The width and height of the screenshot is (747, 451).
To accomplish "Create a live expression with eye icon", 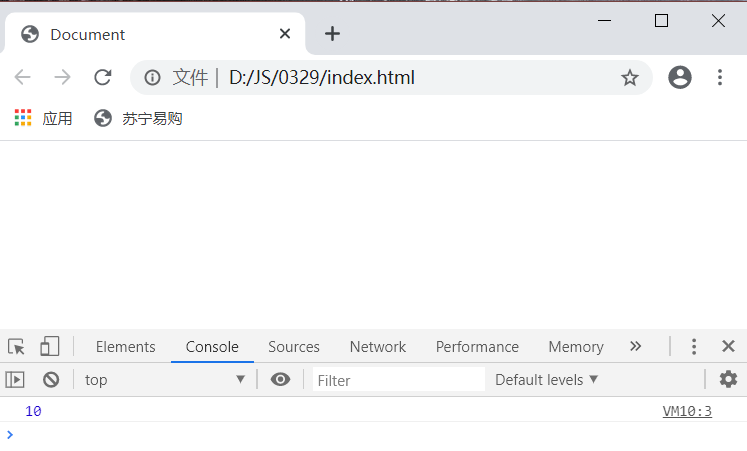I will click(x=281, y=379).
